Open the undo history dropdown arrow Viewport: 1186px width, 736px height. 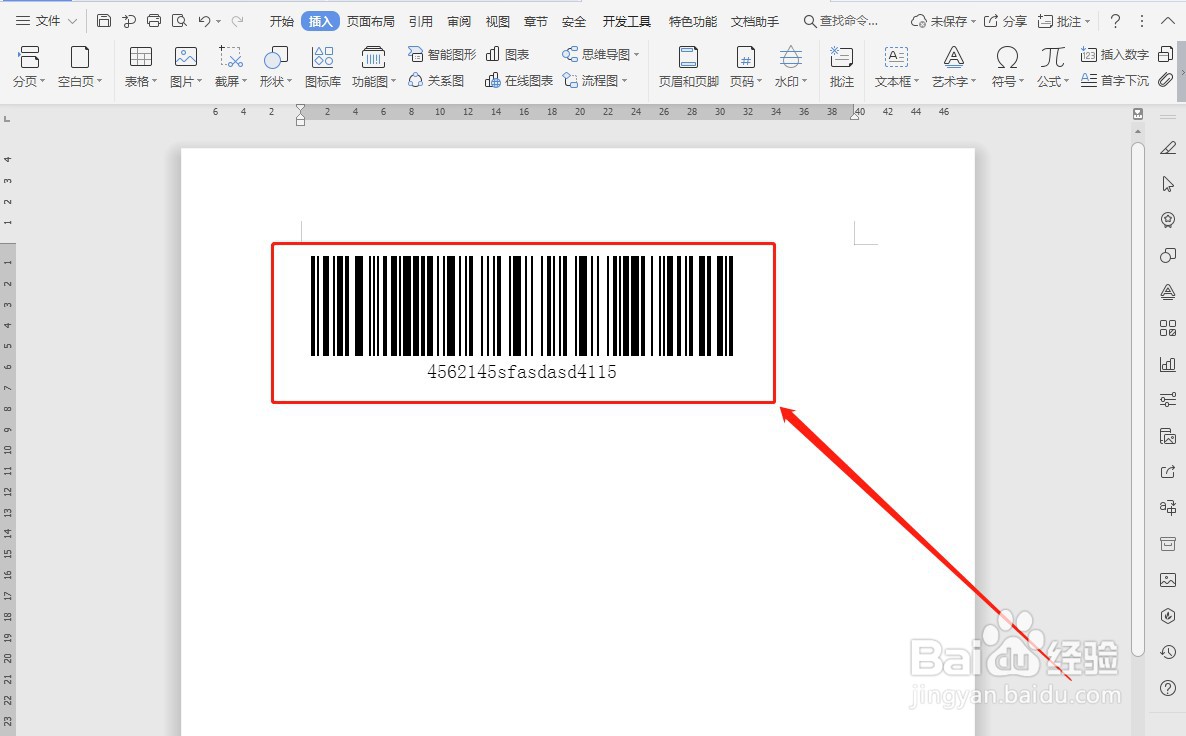click(x=219, y=22)
